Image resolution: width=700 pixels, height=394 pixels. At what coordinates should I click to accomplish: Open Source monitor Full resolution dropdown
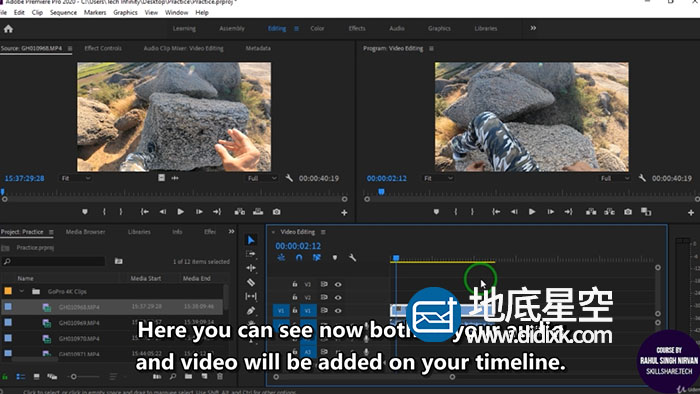[x=262, y=178]
